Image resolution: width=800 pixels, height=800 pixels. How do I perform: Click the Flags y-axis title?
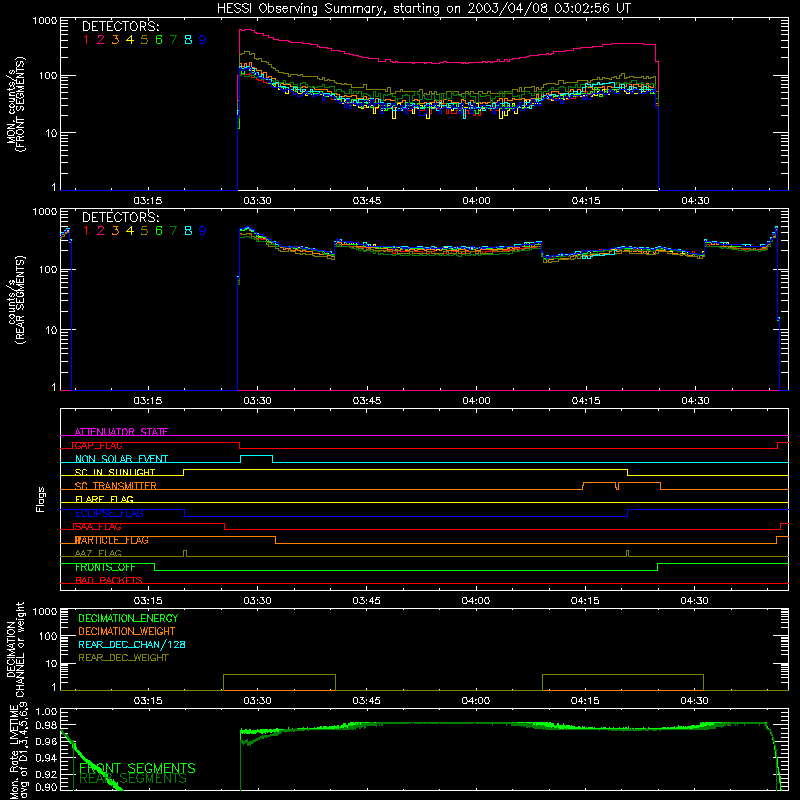pyautogui.click(x=41, y=499)
